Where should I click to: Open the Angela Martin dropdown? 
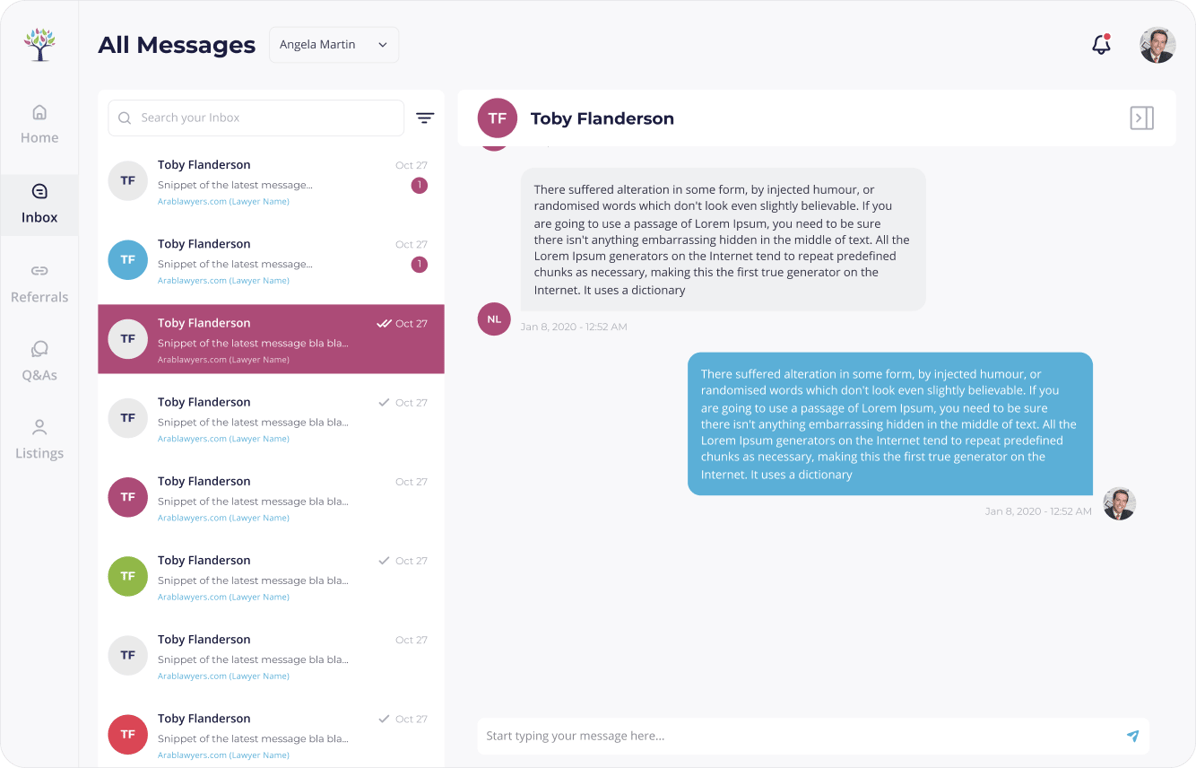click(x=334, y=45)
